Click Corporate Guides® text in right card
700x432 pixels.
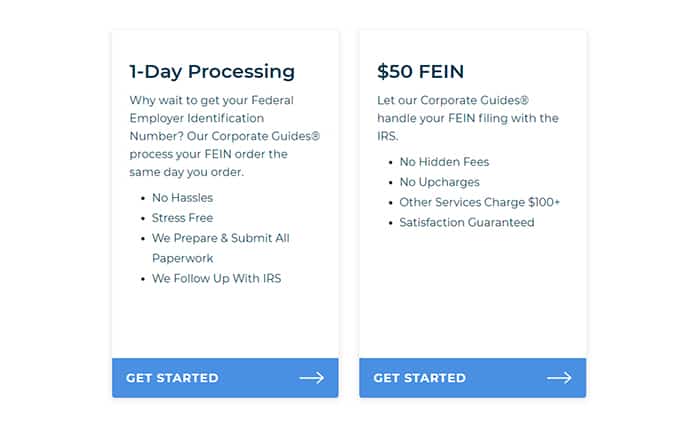(x=475, y=100)
